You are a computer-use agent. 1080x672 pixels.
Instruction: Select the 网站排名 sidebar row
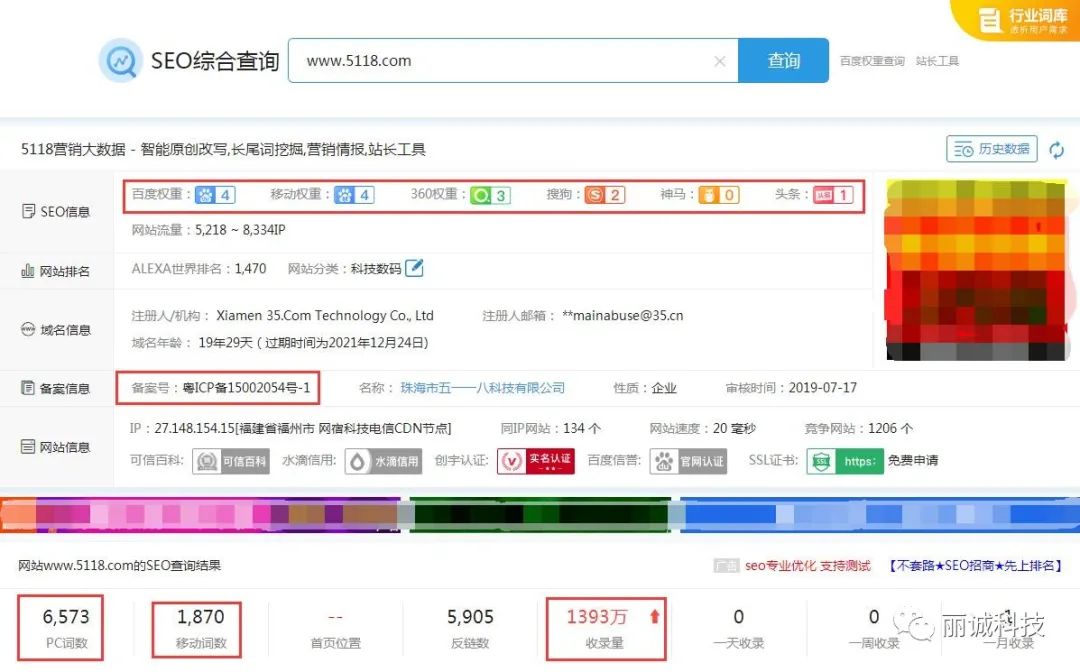click(56, 271)
